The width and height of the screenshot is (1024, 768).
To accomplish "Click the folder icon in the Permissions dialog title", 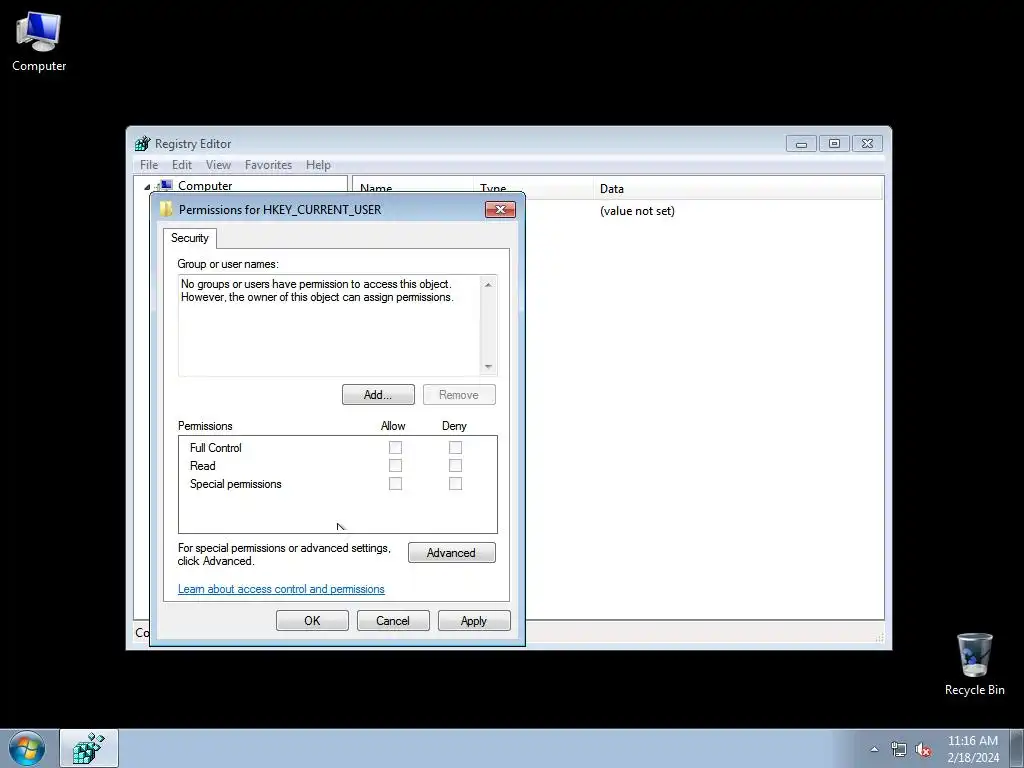I will click(x=167, y=209).
